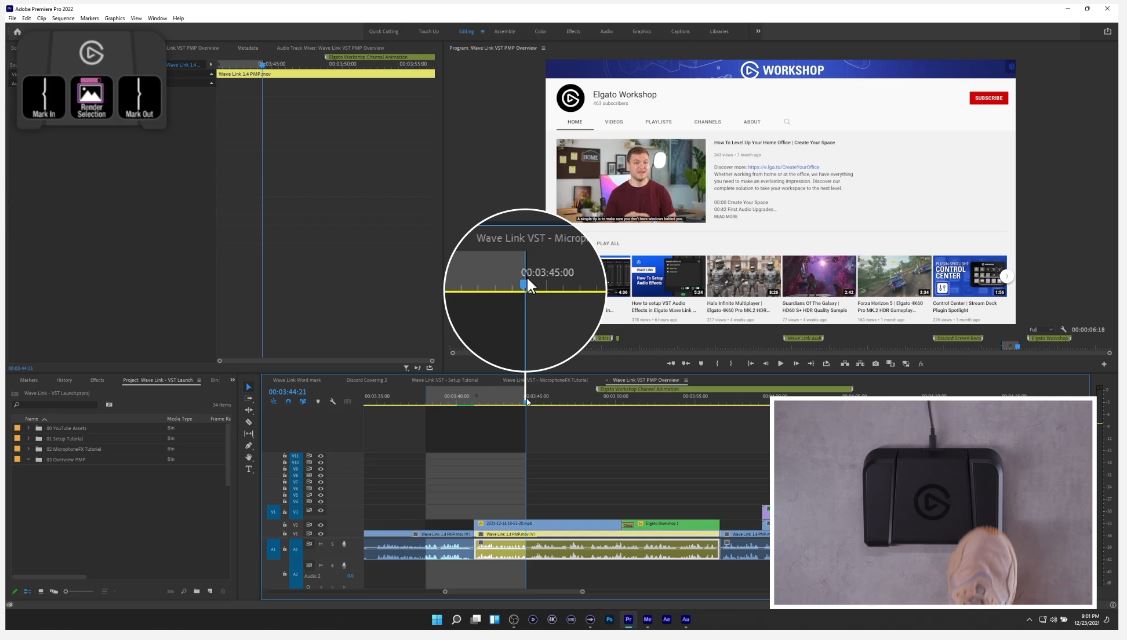The image size is (1127, 640).
Task: Click the Home icon in workspace bar
Action: point(17,31)
